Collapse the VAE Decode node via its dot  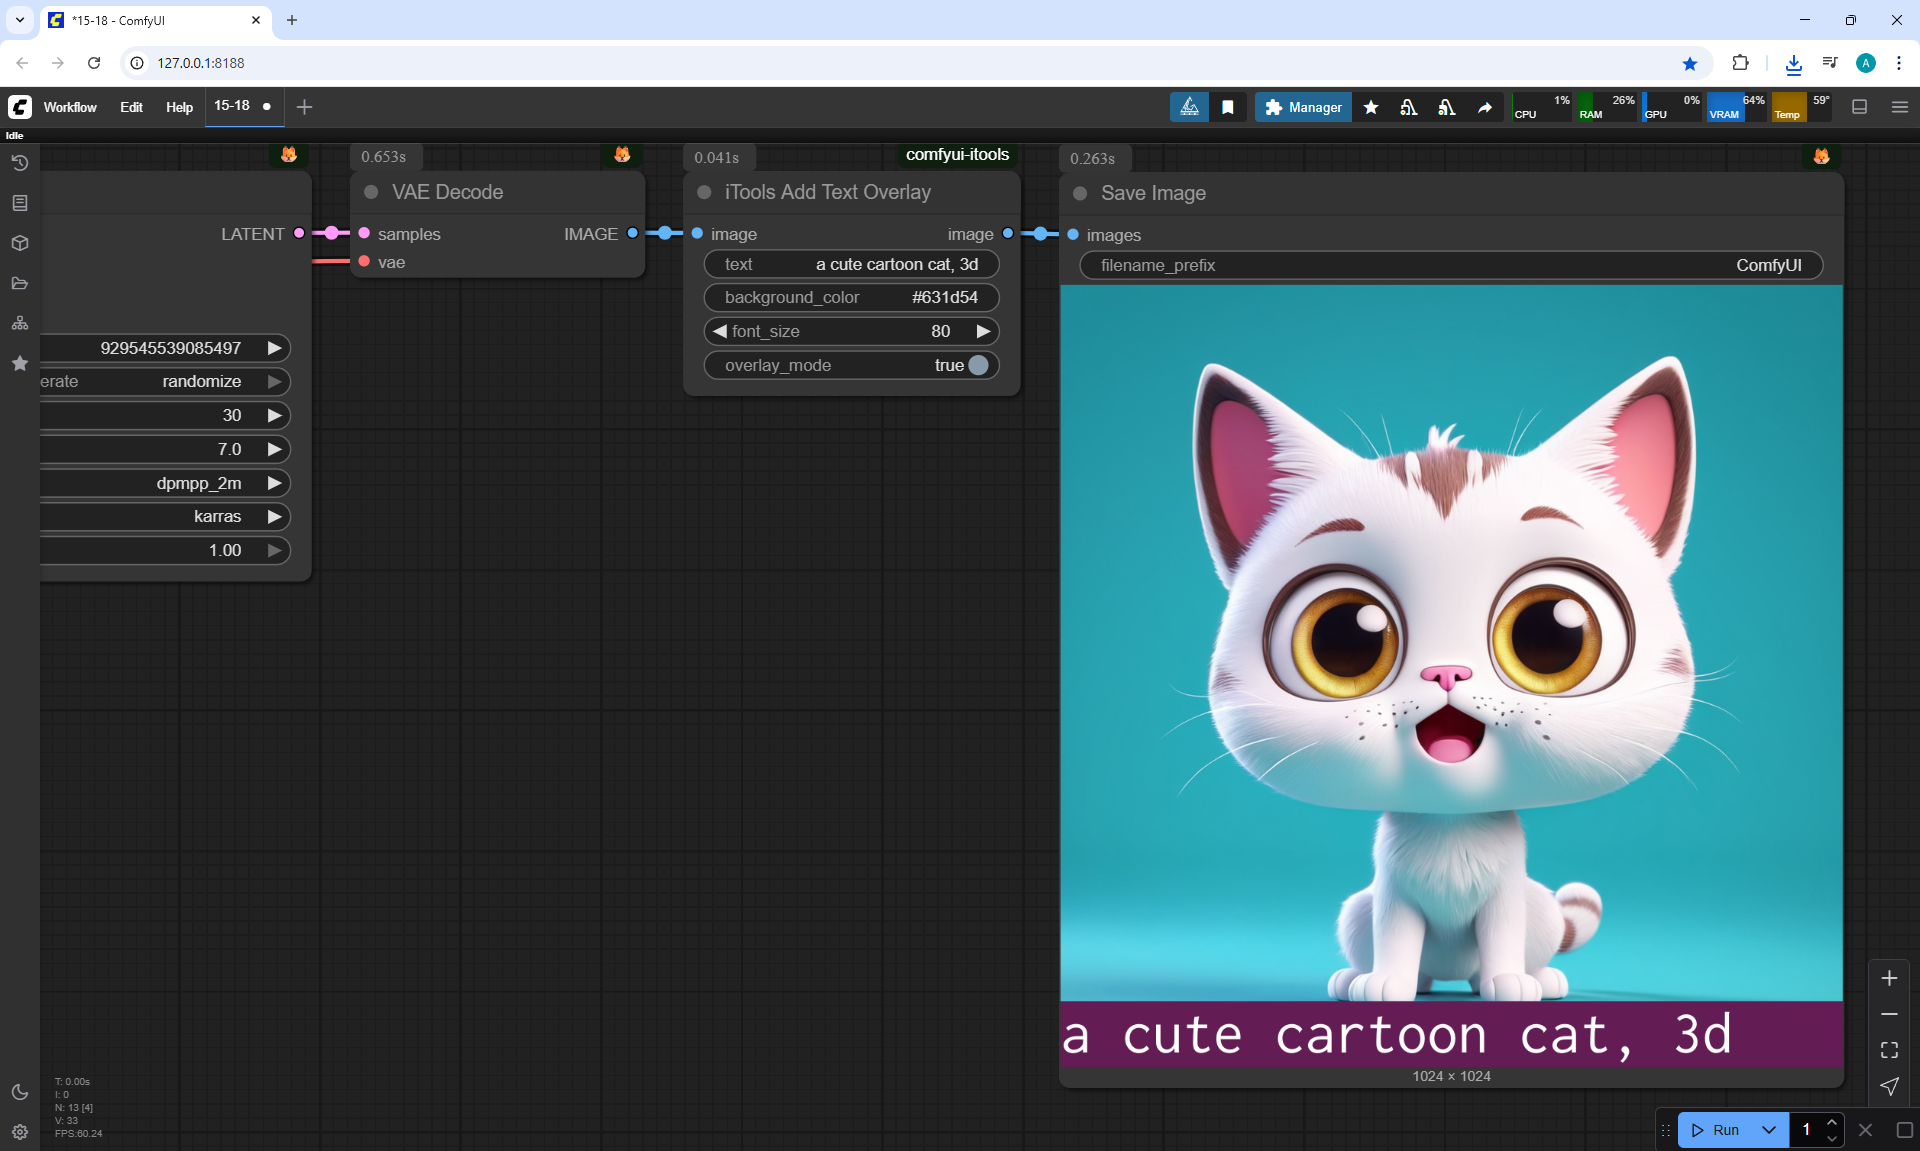pos(371,192)
